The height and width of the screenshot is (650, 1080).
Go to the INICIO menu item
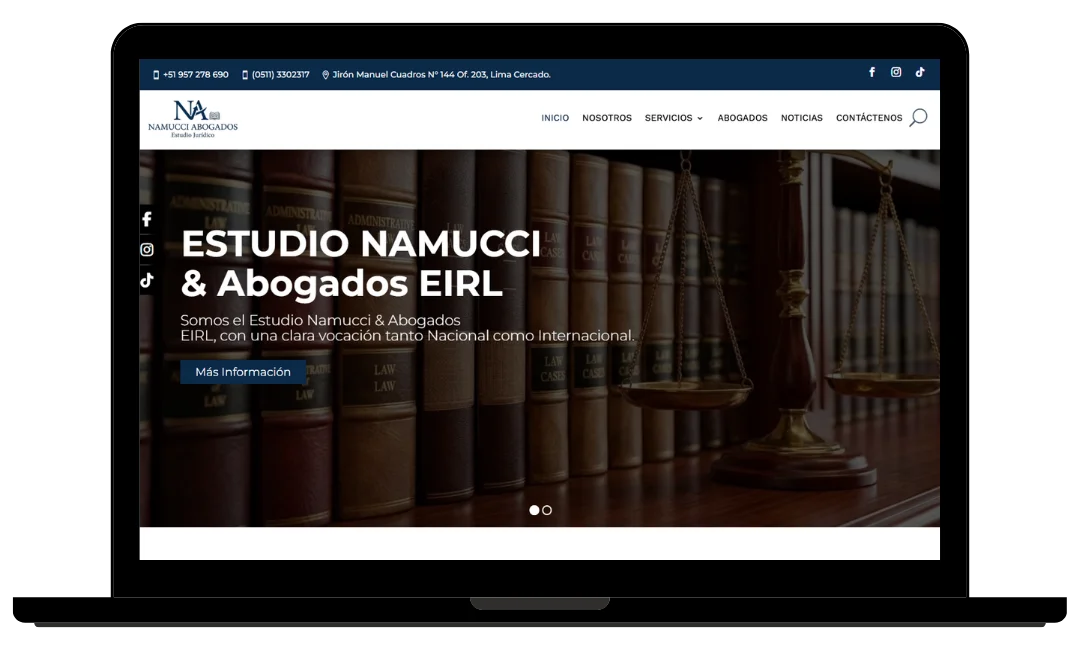tap(555, 118)
